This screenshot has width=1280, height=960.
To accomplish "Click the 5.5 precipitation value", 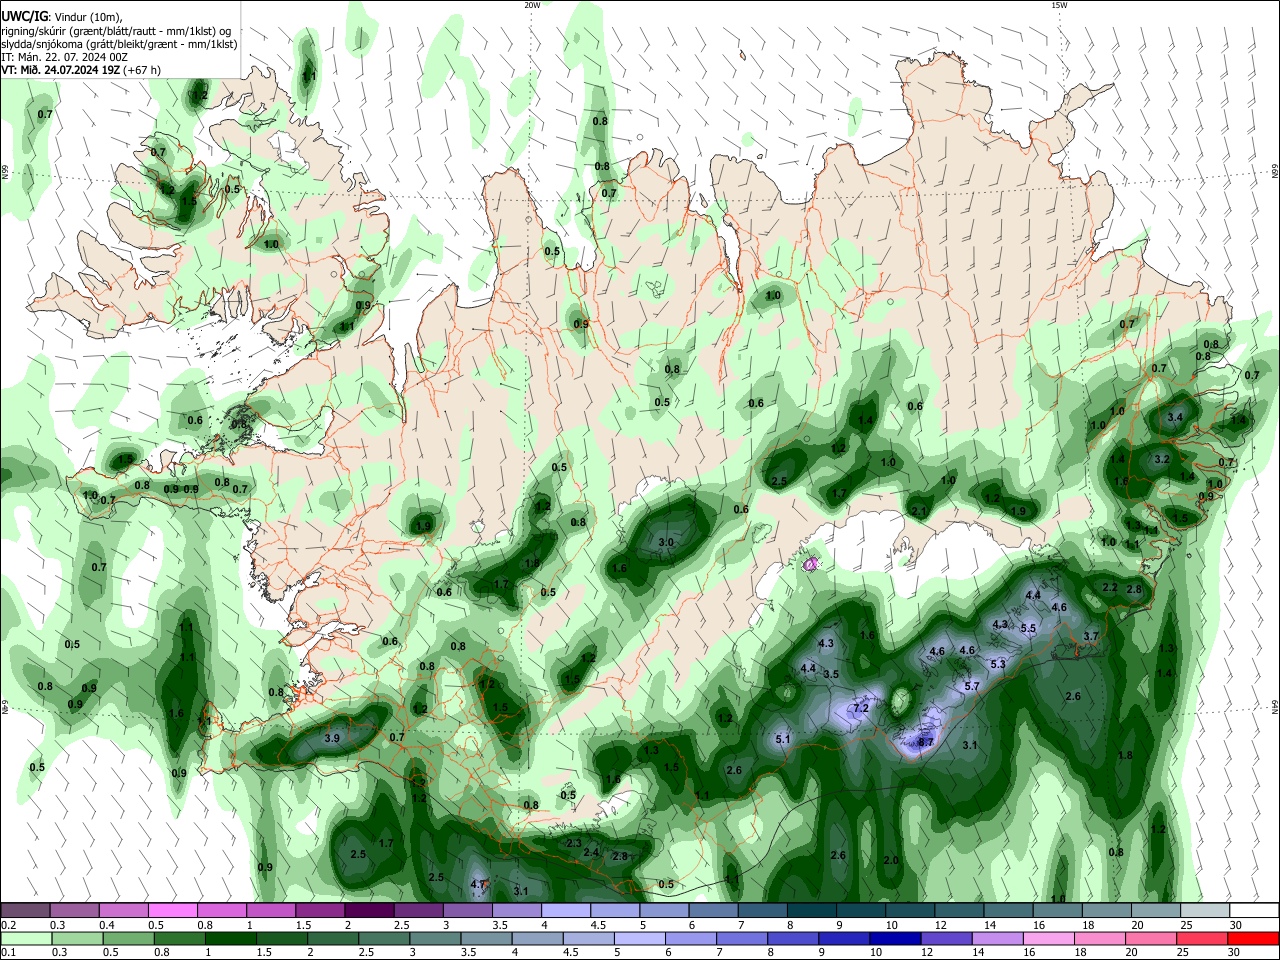I will 1028,628.
